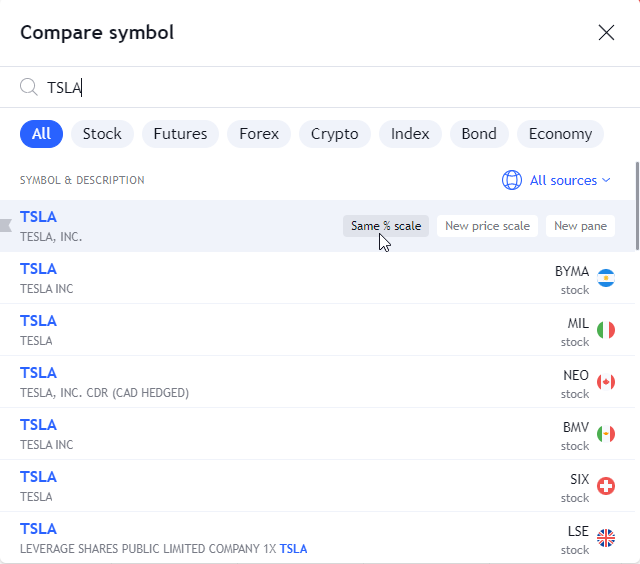The height and width of the screenshot is (564, 640).
Task: Filter results by Economy
Action: 560,134
